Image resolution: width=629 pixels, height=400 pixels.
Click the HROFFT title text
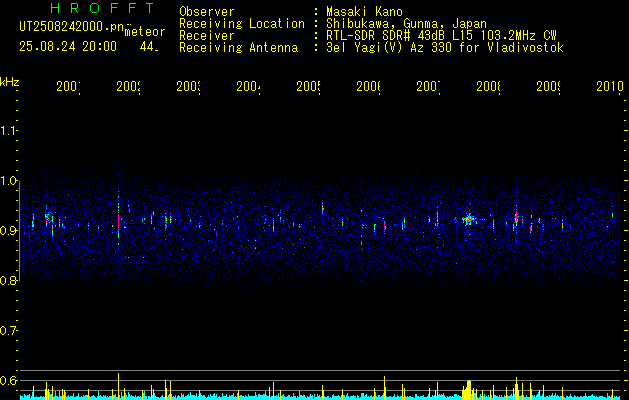(x=103, y=8)
